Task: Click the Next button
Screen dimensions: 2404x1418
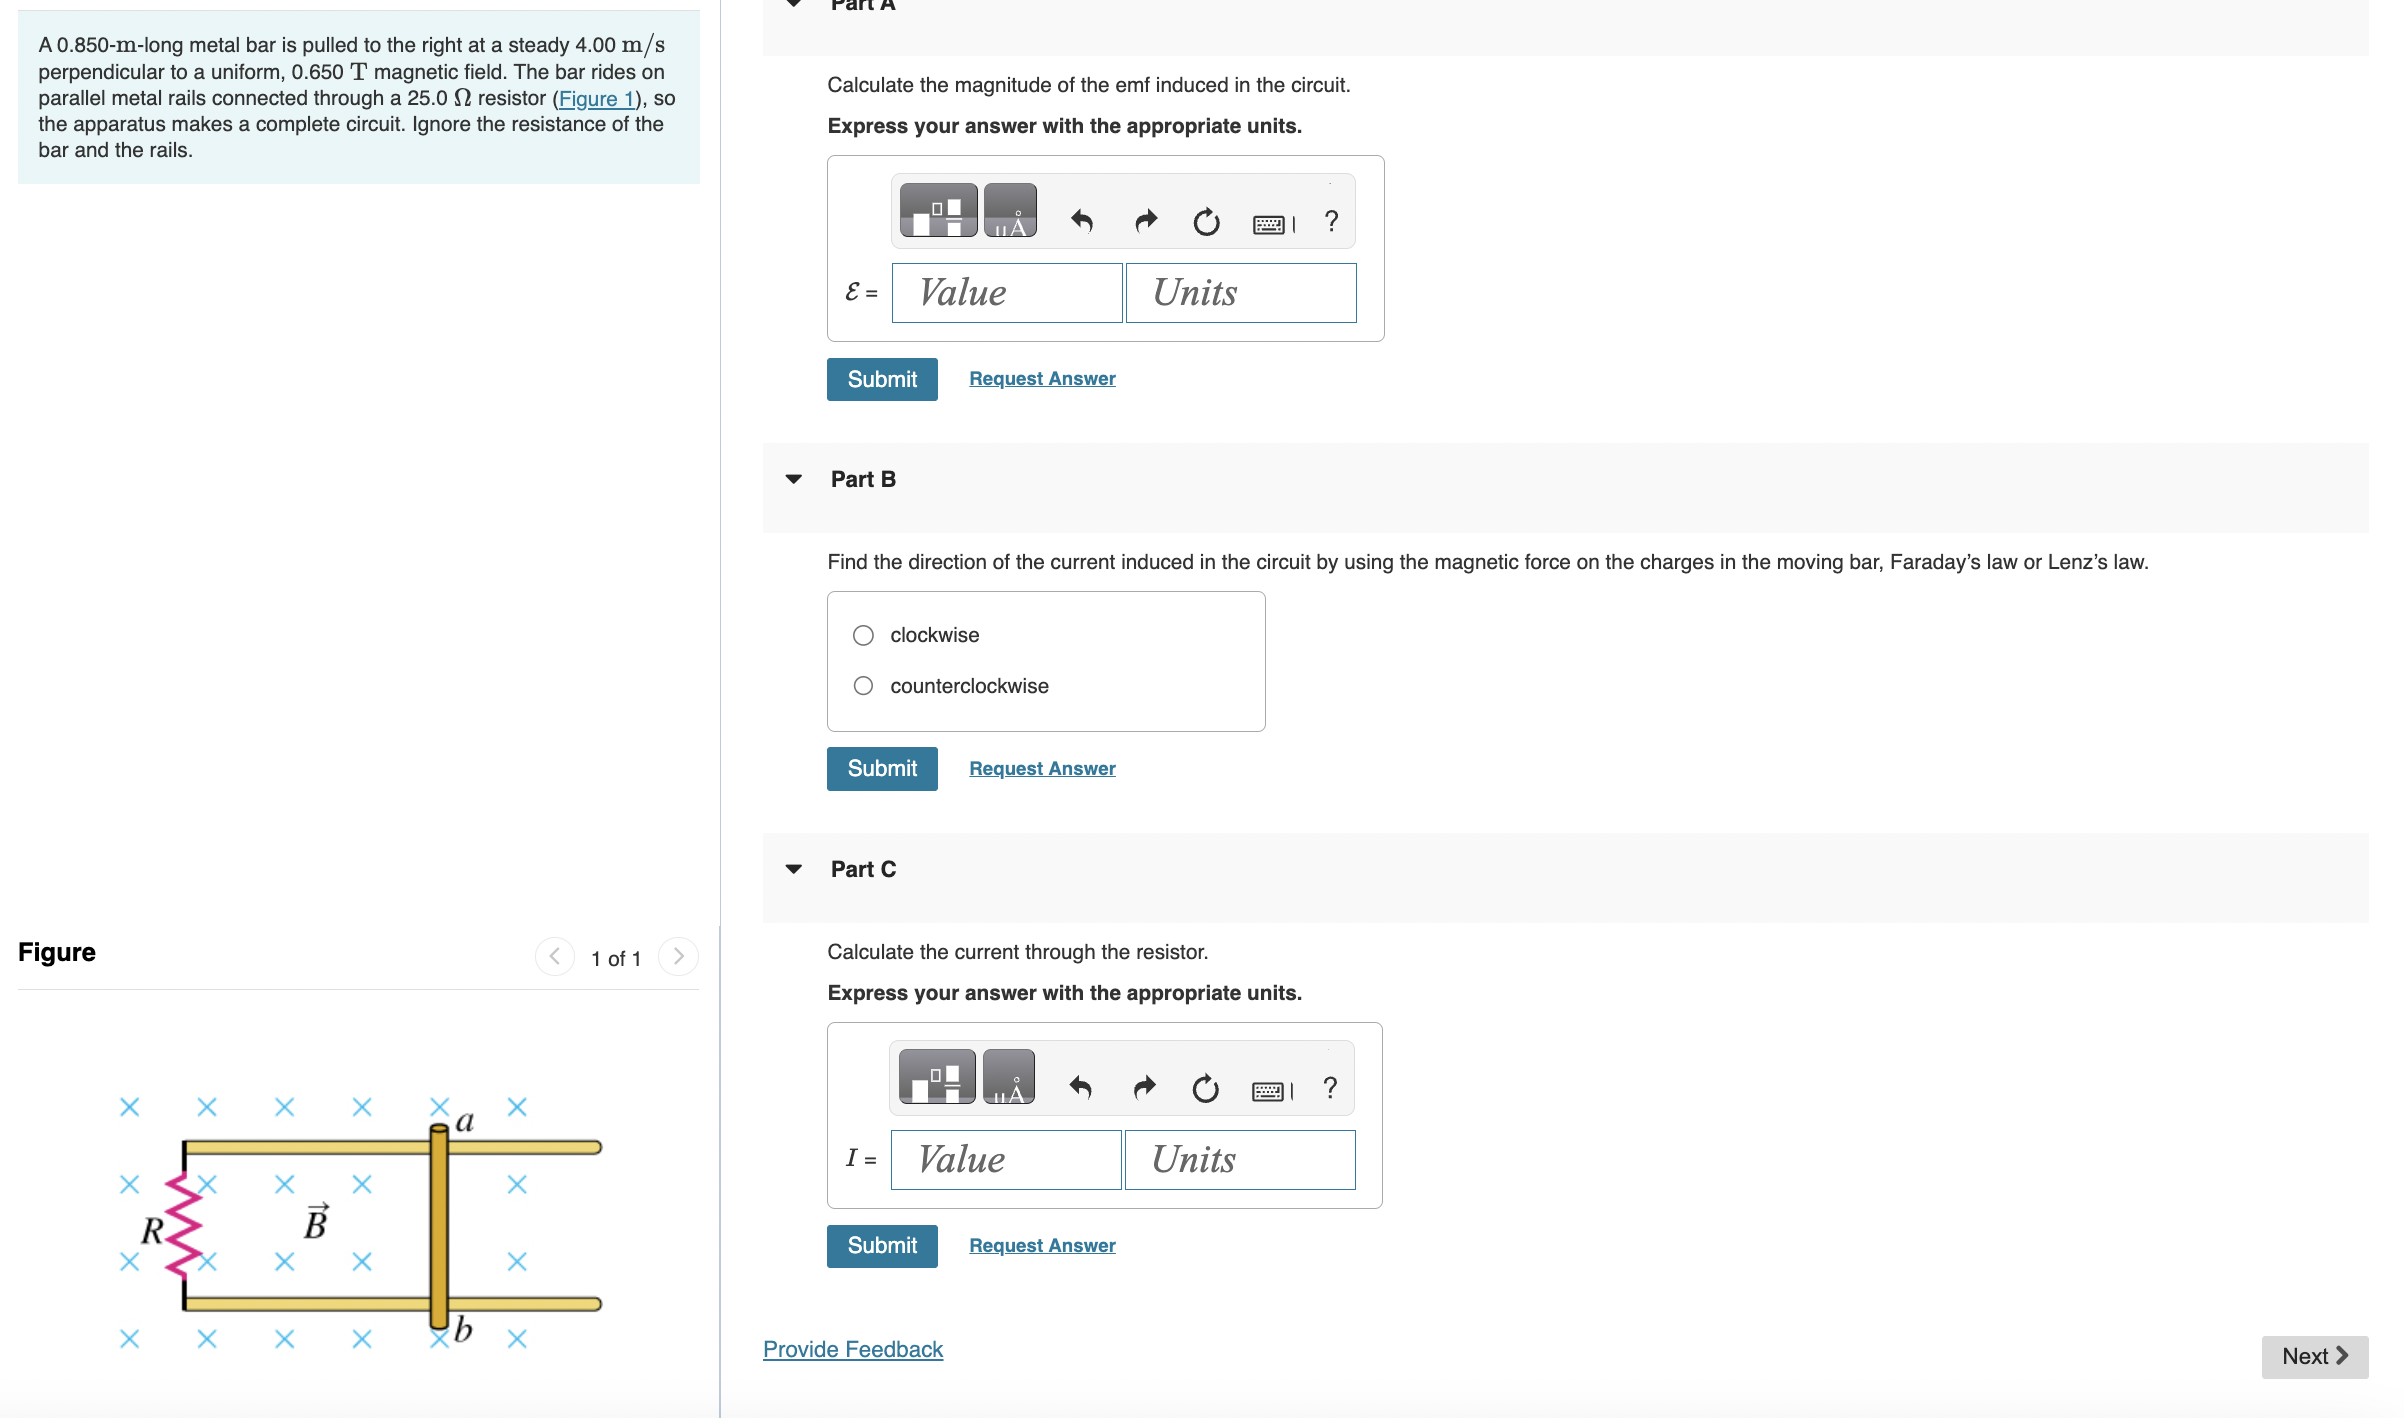Action: pos(2314,1356)
